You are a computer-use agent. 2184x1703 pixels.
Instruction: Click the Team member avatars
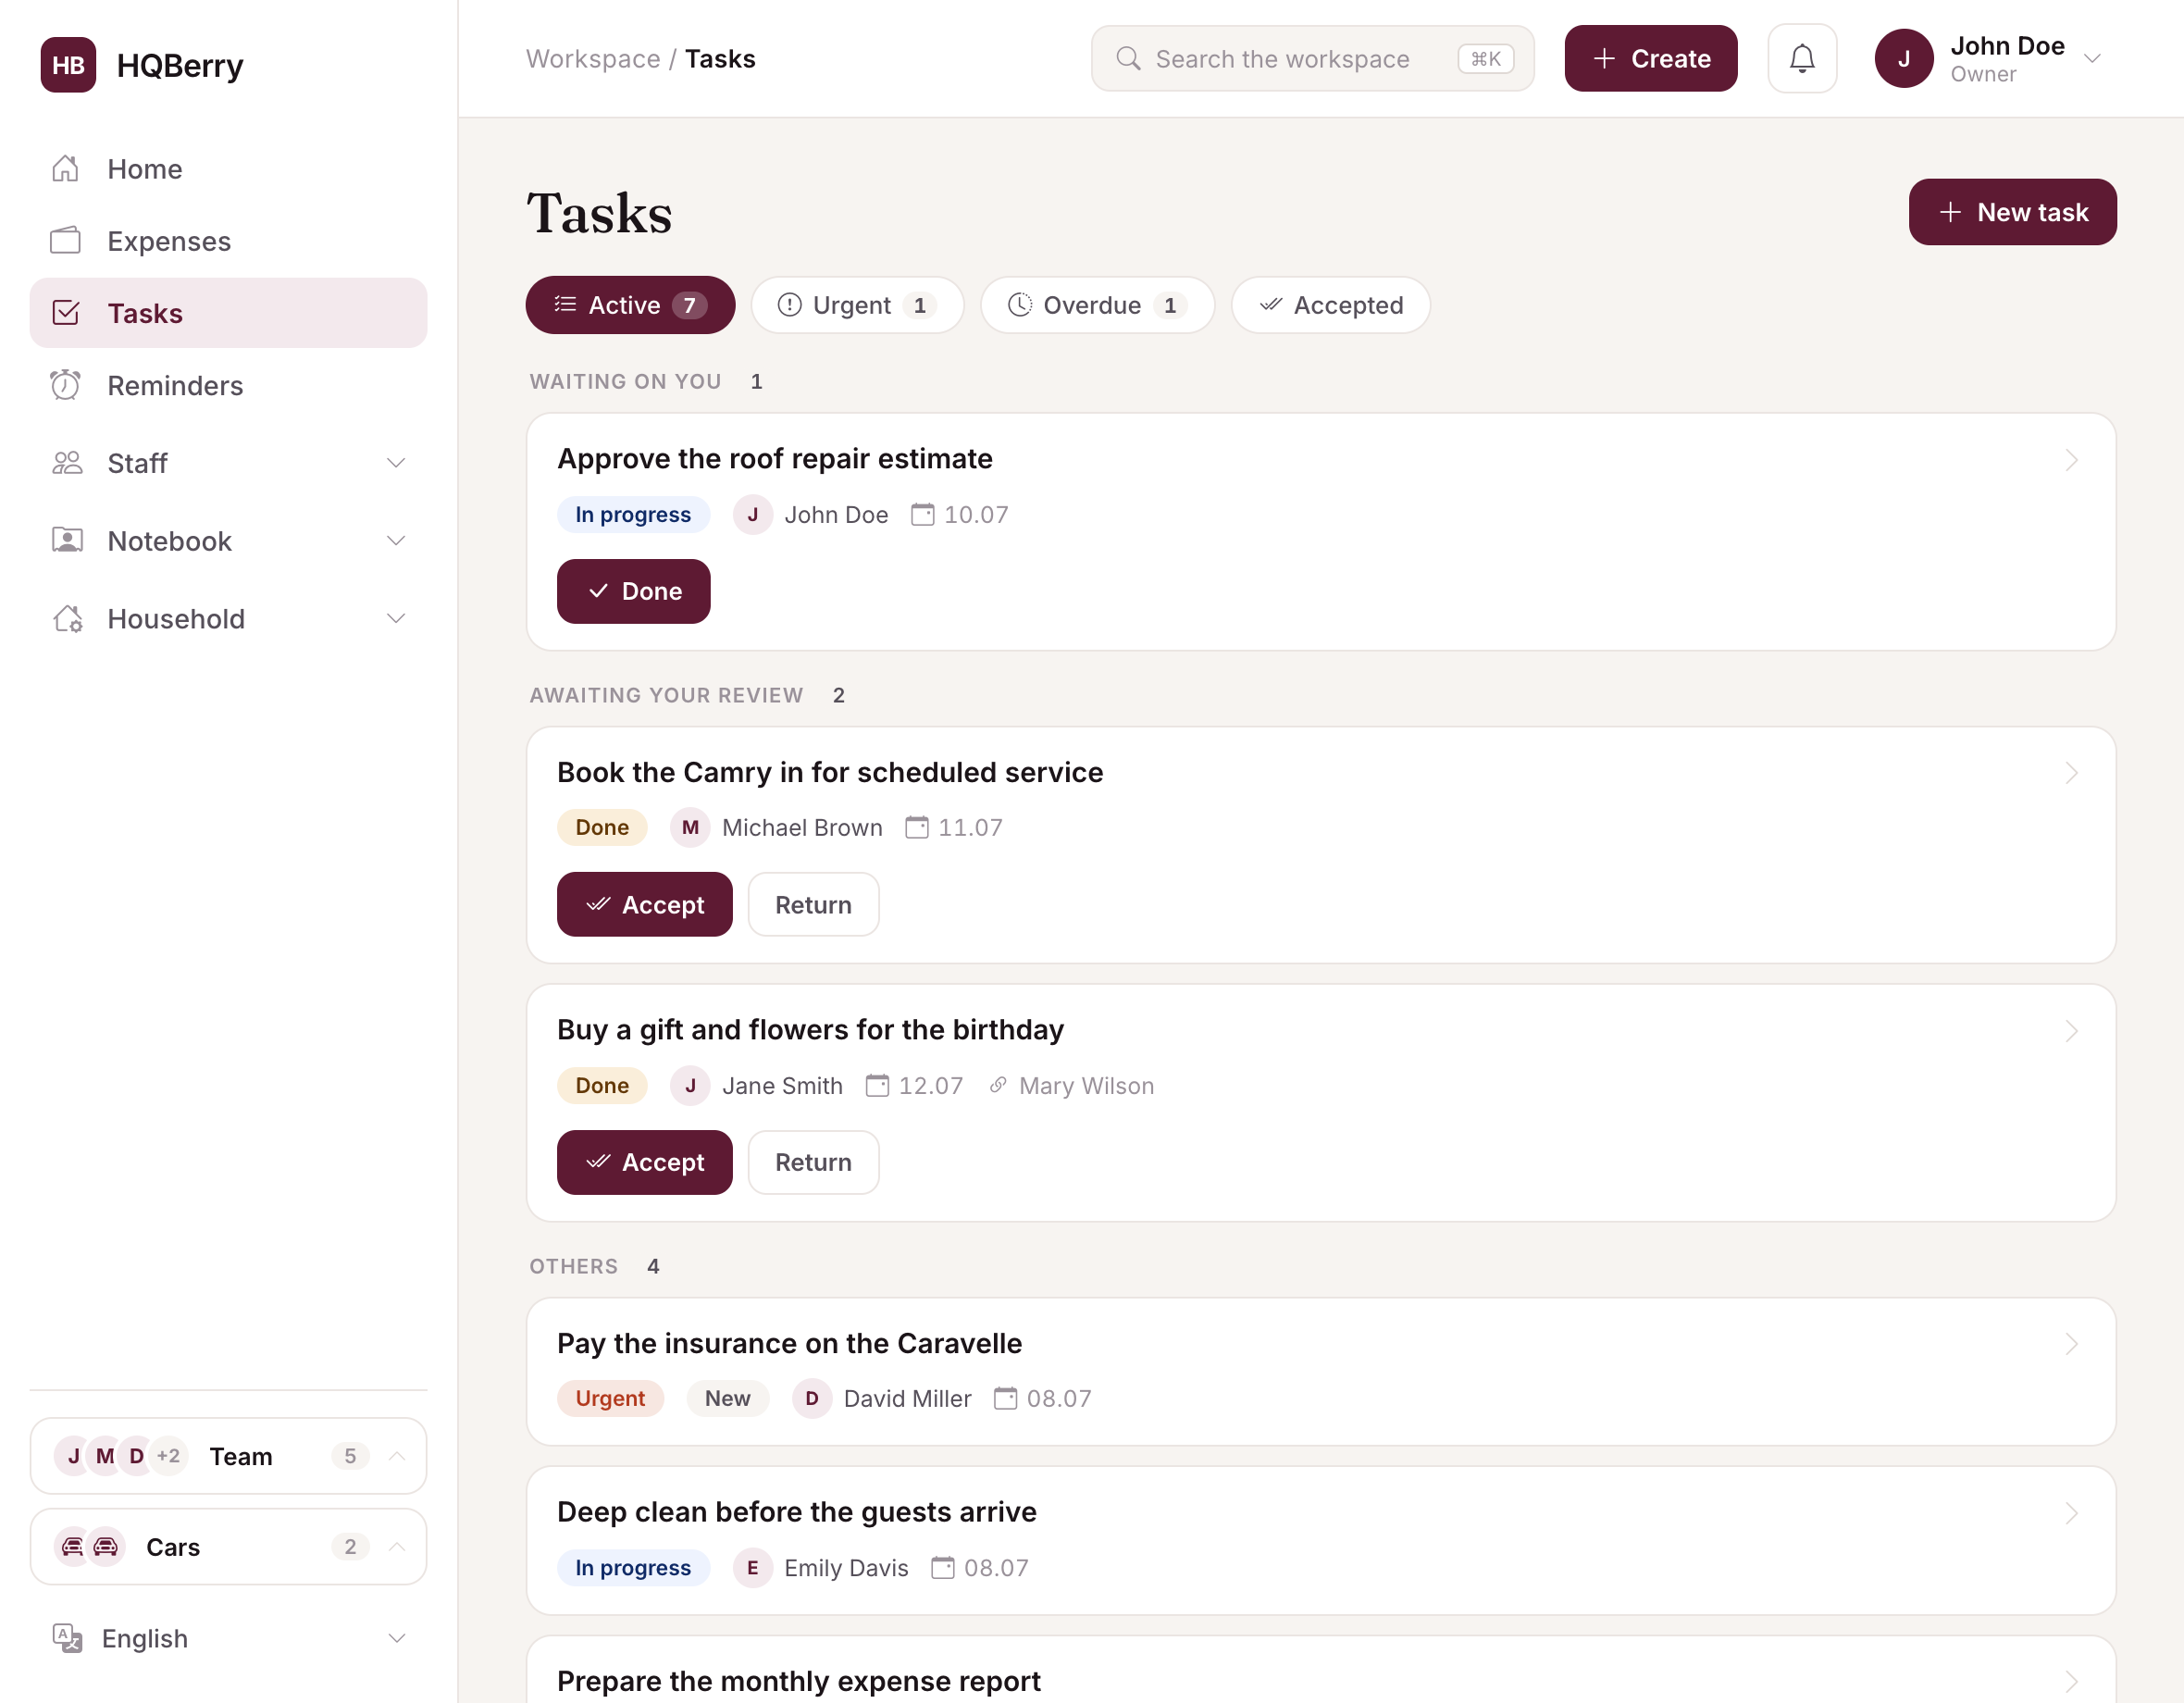121,1457
